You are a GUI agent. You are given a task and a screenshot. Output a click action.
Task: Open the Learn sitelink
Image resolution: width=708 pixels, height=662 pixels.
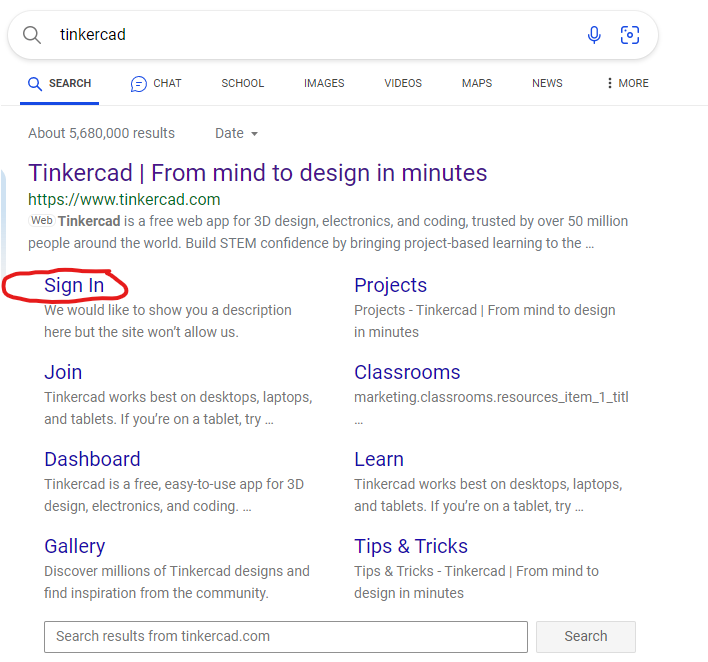point(379,459)
